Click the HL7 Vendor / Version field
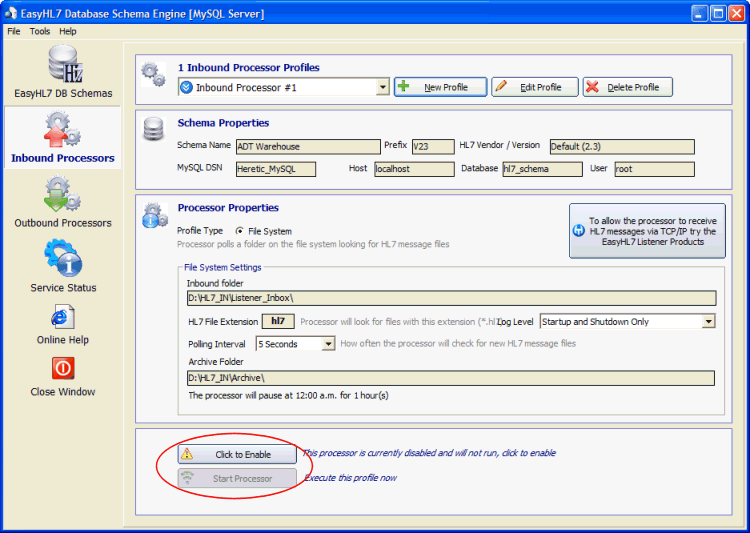Screen dimensions: 750x533 [x=622, y=146]
